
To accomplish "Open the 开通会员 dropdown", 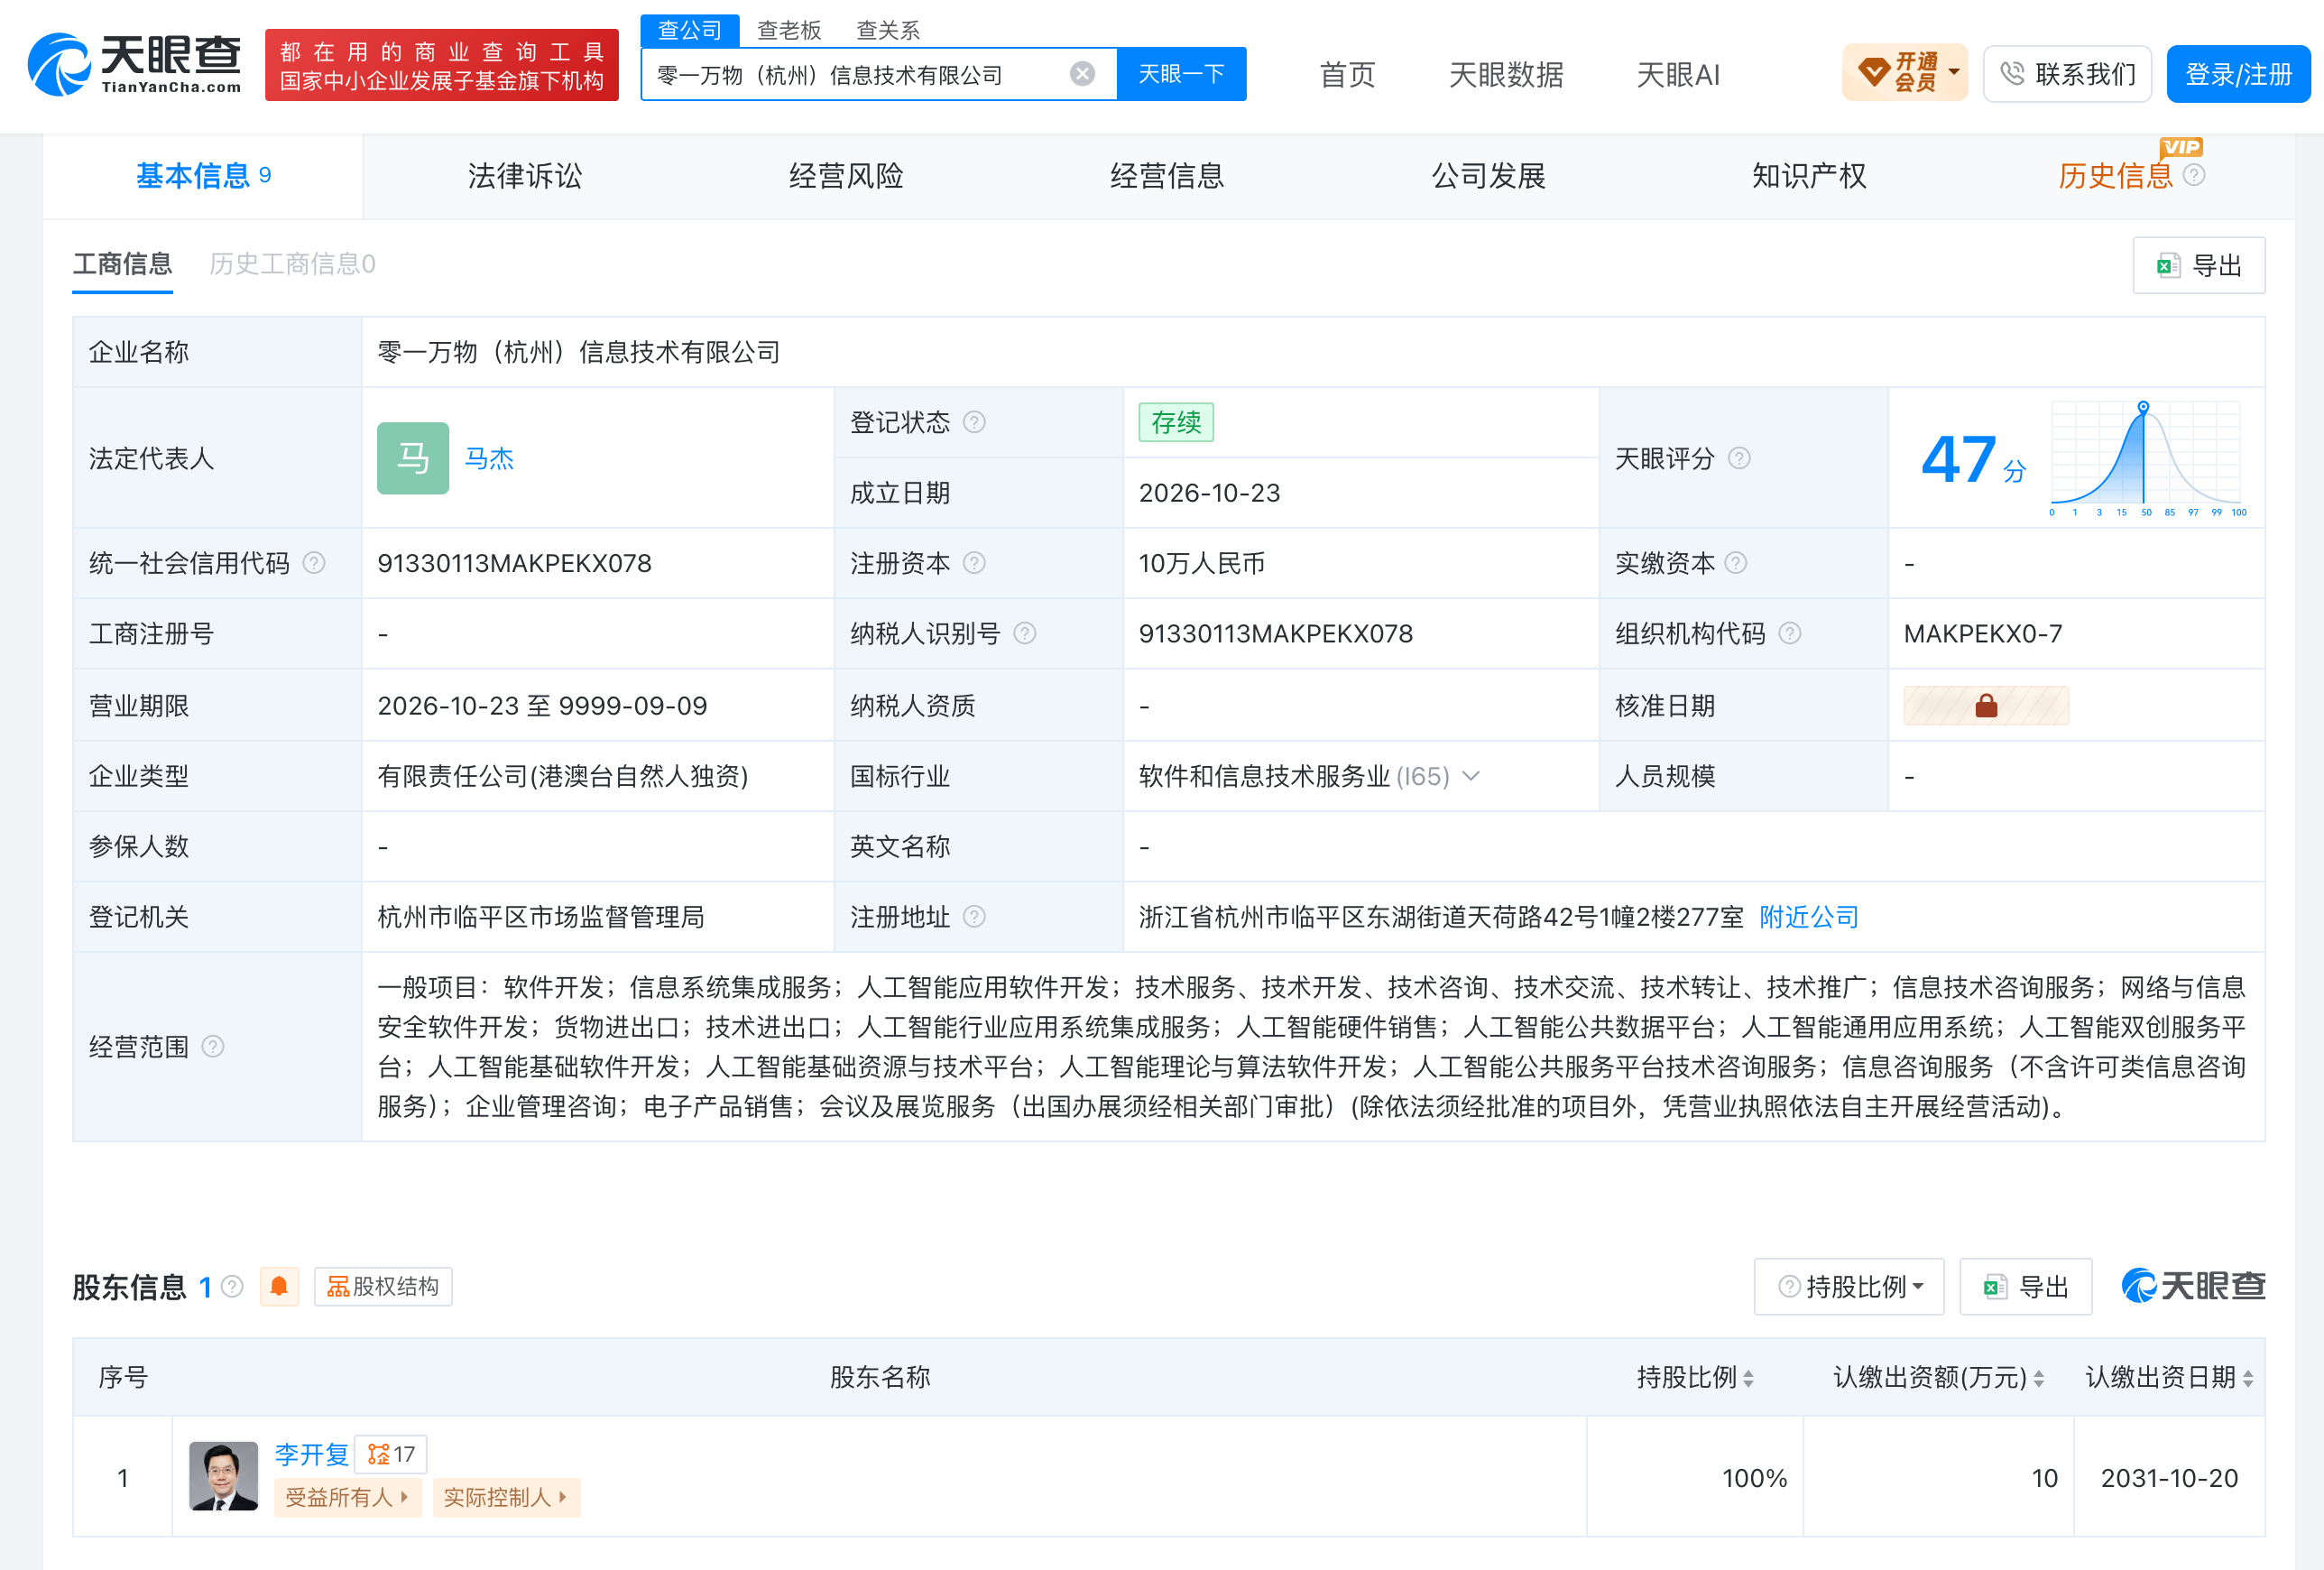I will [1905, 73].
